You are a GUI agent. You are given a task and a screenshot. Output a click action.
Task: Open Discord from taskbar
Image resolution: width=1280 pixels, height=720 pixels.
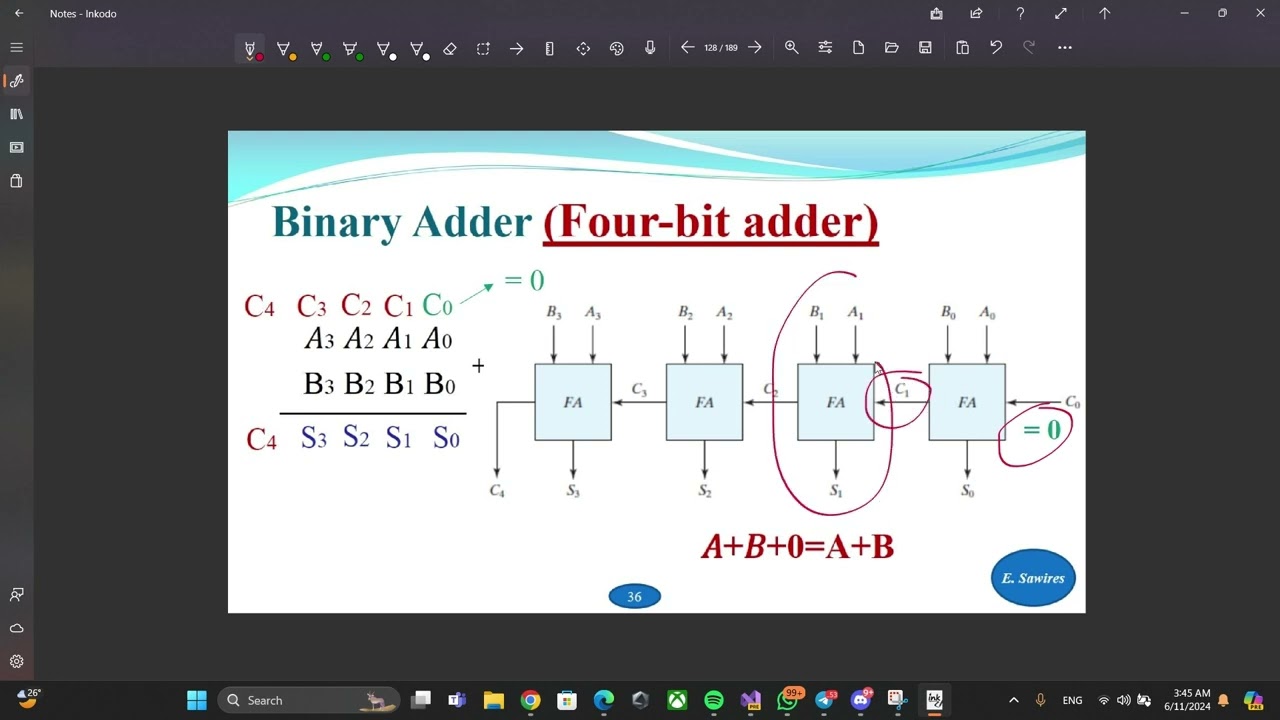pos(860,700)
